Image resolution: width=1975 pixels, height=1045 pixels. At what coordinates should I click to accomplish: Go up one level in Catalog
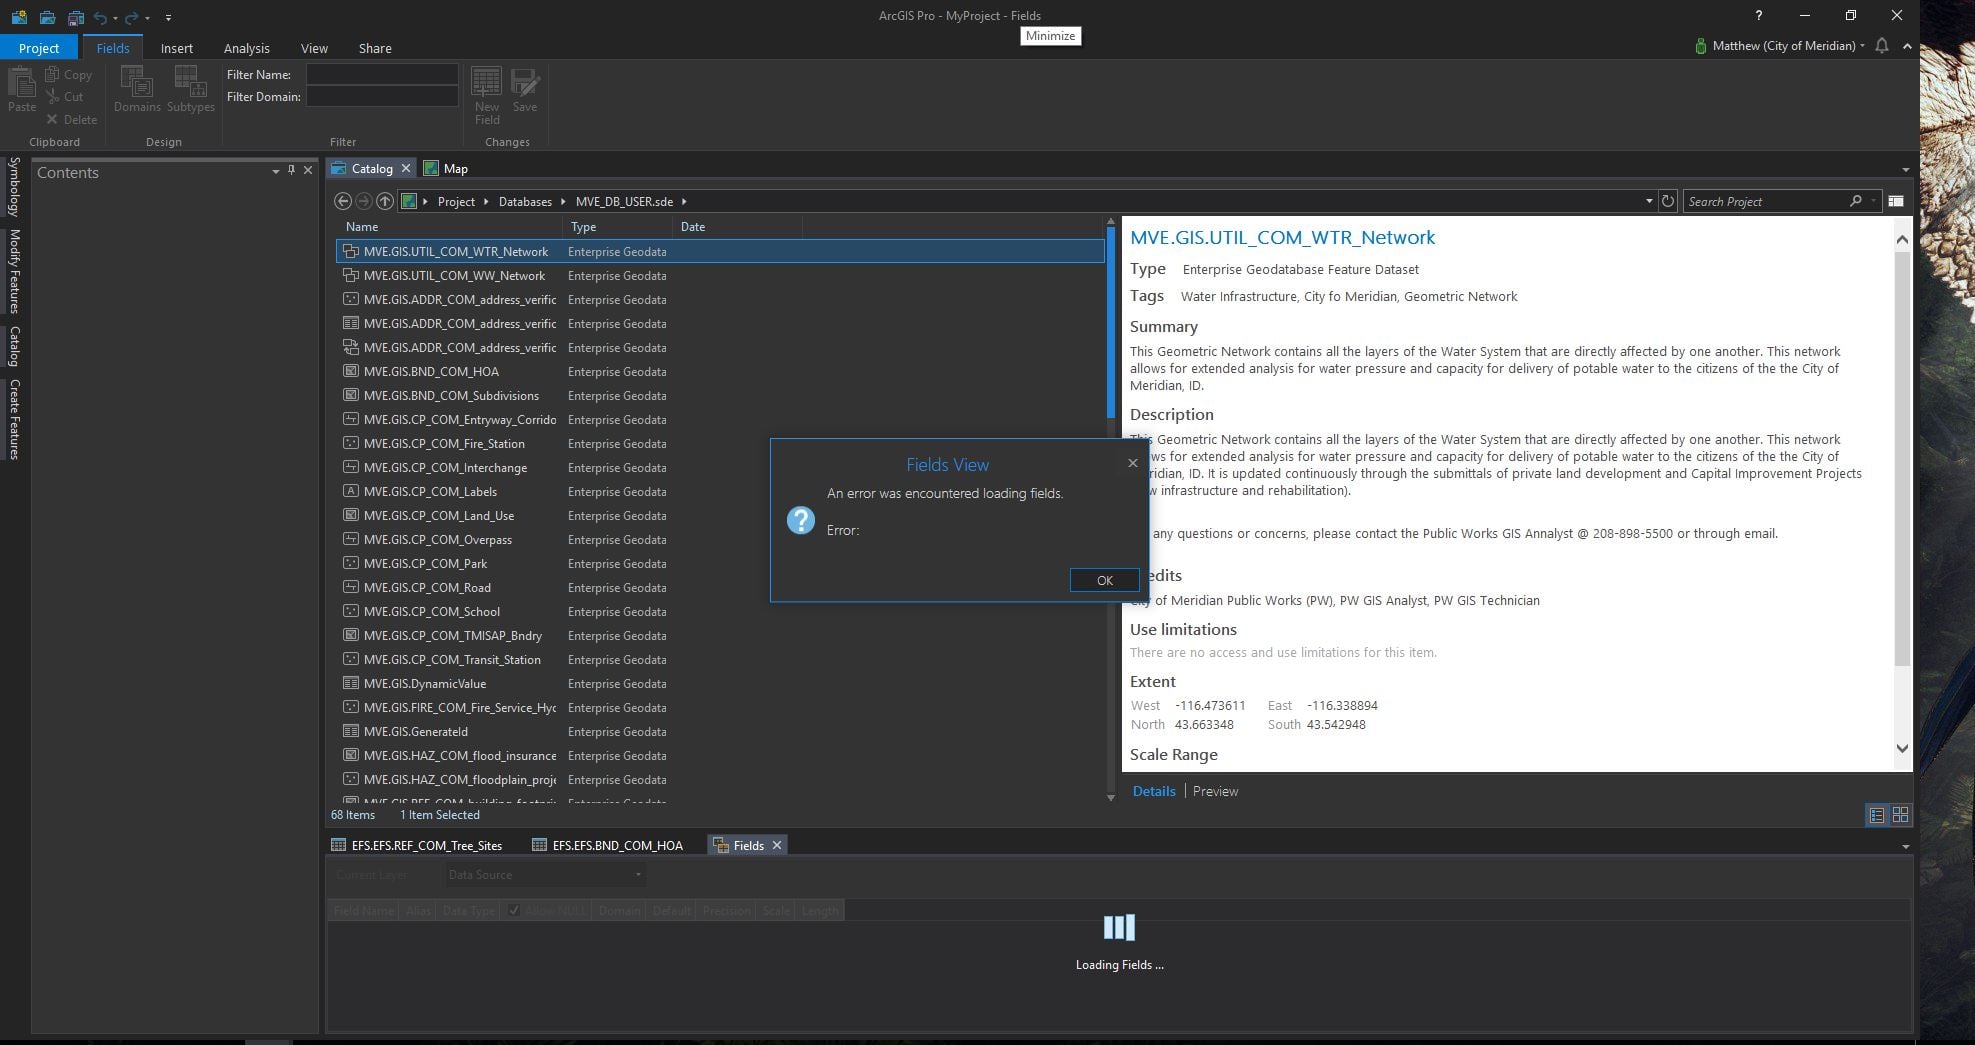(385, 201)
